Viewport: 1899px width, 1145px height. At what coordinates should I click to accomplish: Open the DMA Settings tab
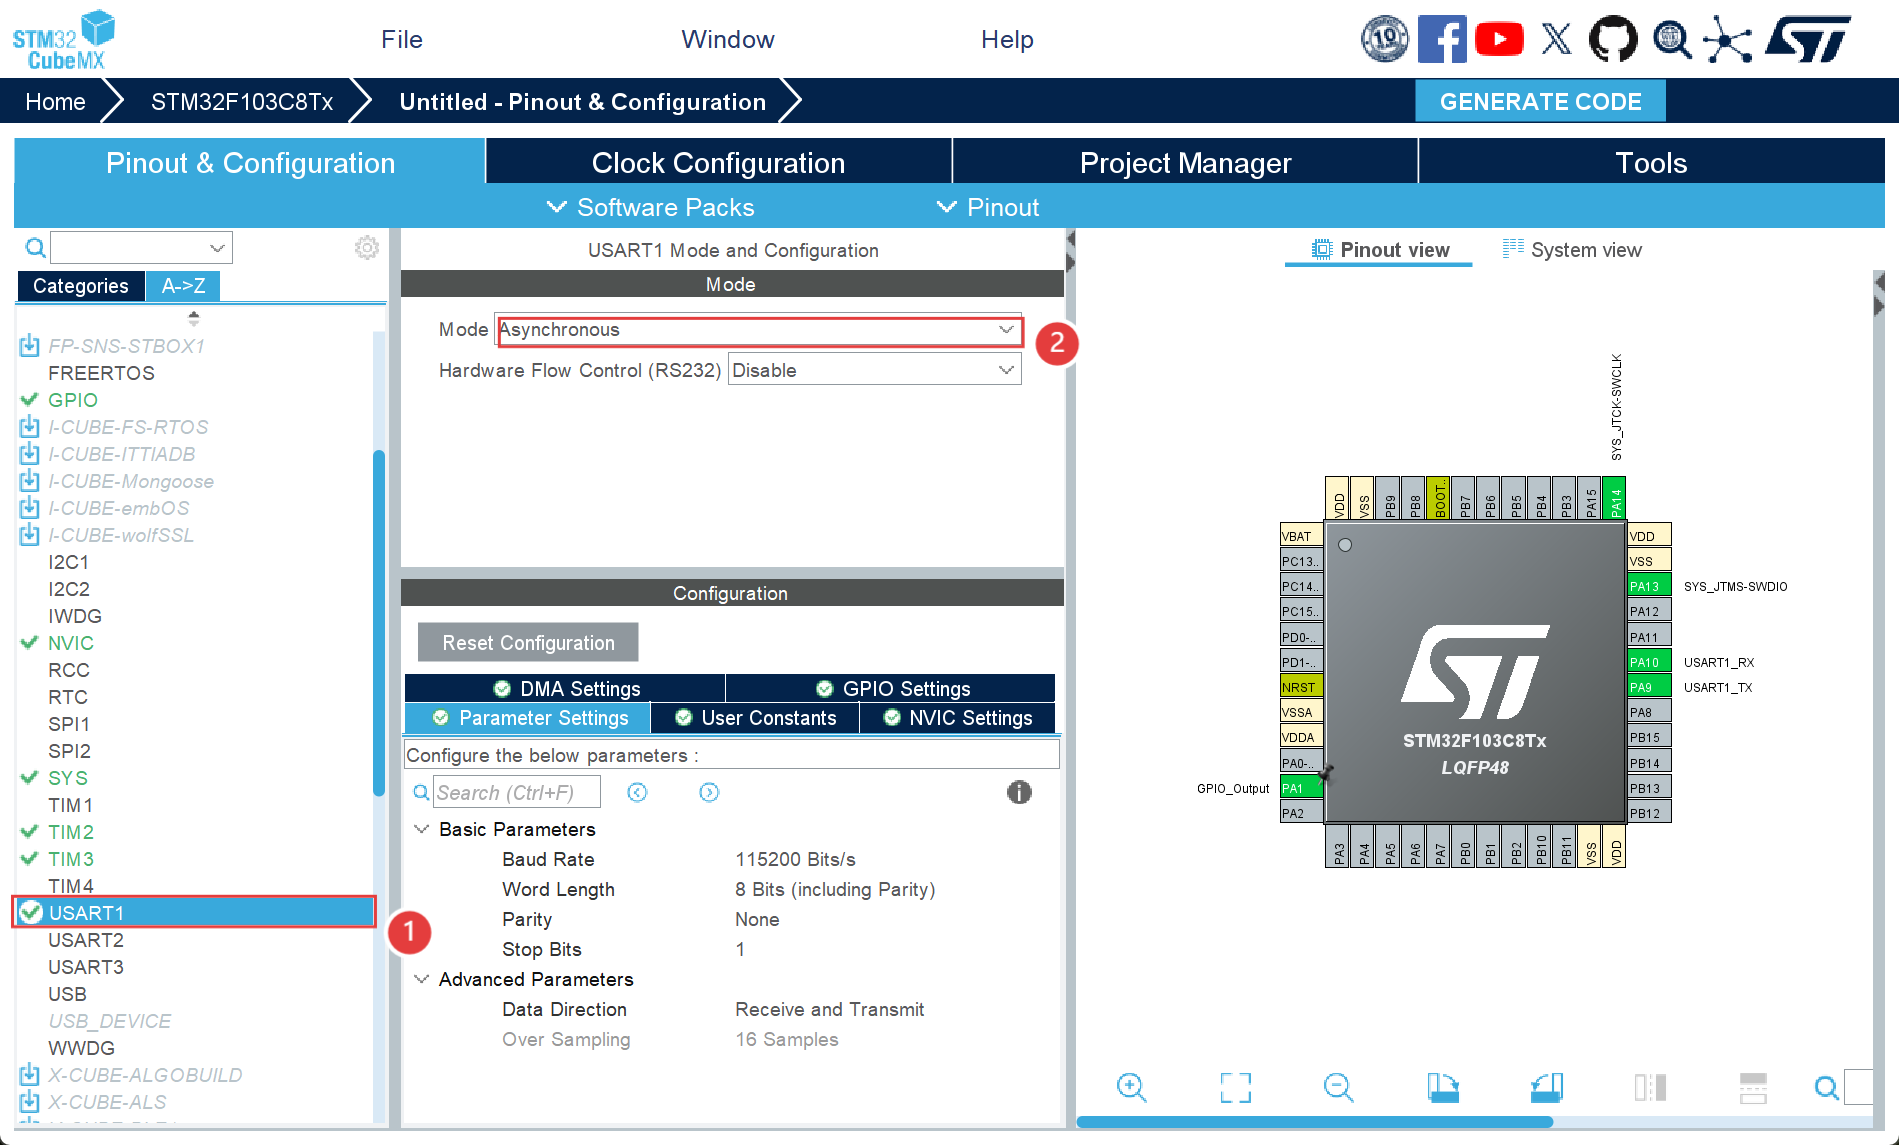(x=566, y=688)
